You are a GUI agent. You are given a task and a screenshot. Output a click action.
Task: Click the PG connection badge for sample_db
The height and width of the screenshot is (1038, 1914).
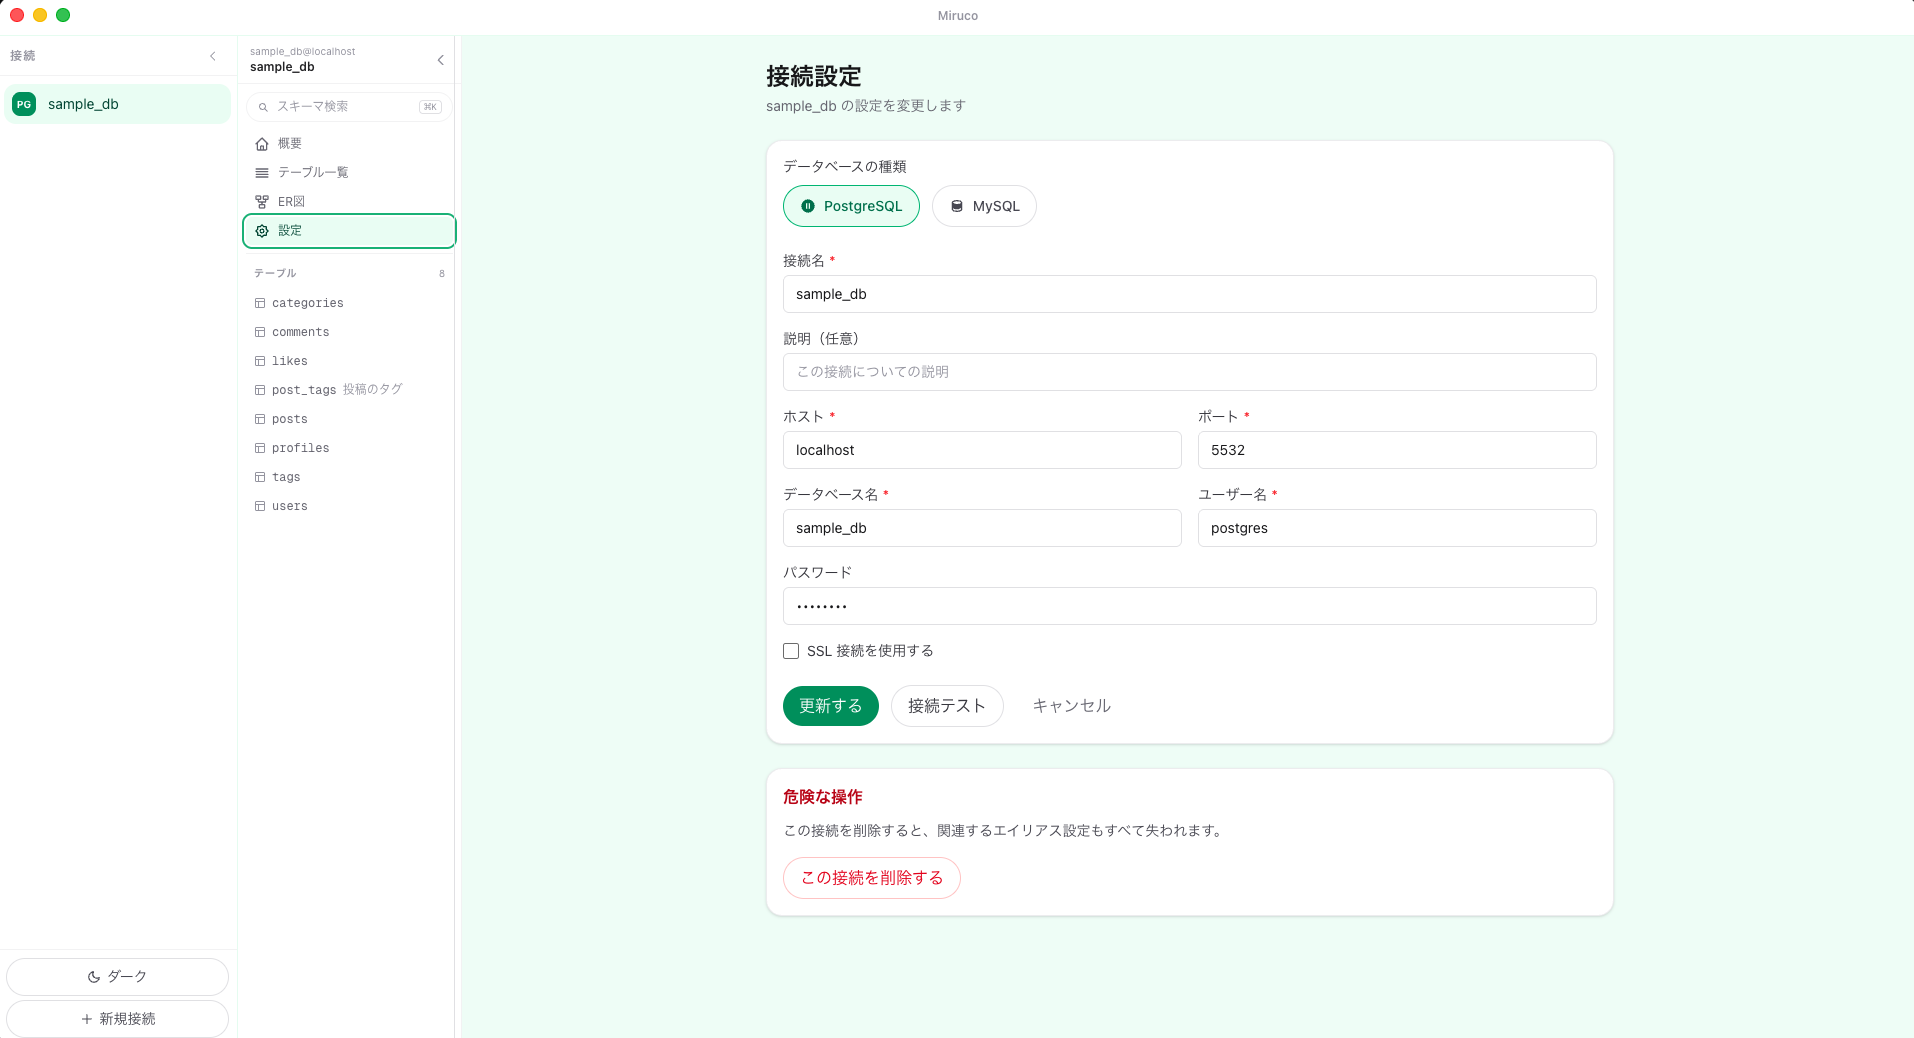(24, 103)
